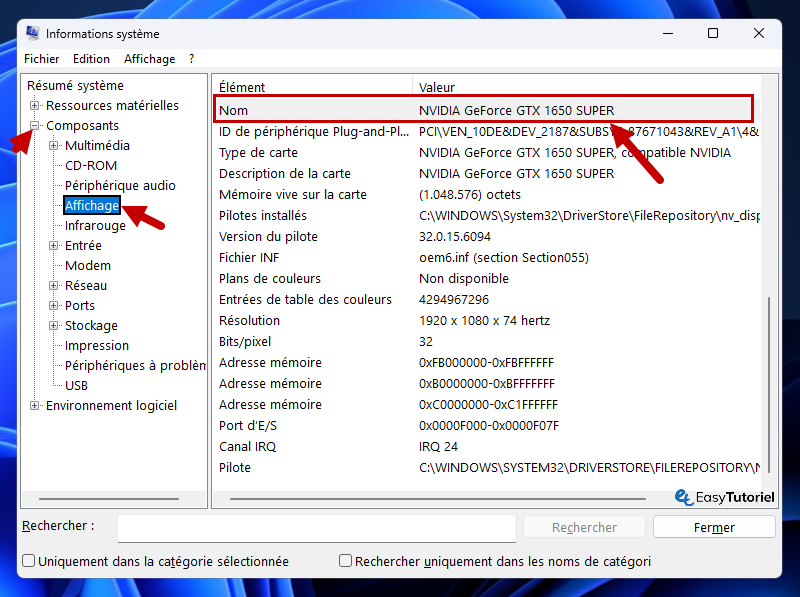800x597 pixels.
Task: Click the Fermer button
Action: point(714,527)
